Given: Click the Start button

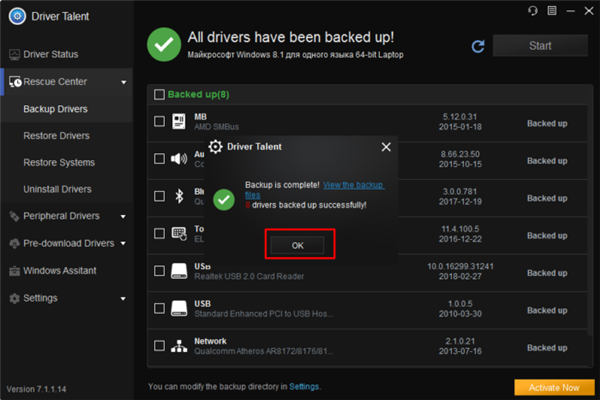Looking at the screenshot, I should point(540,46).
